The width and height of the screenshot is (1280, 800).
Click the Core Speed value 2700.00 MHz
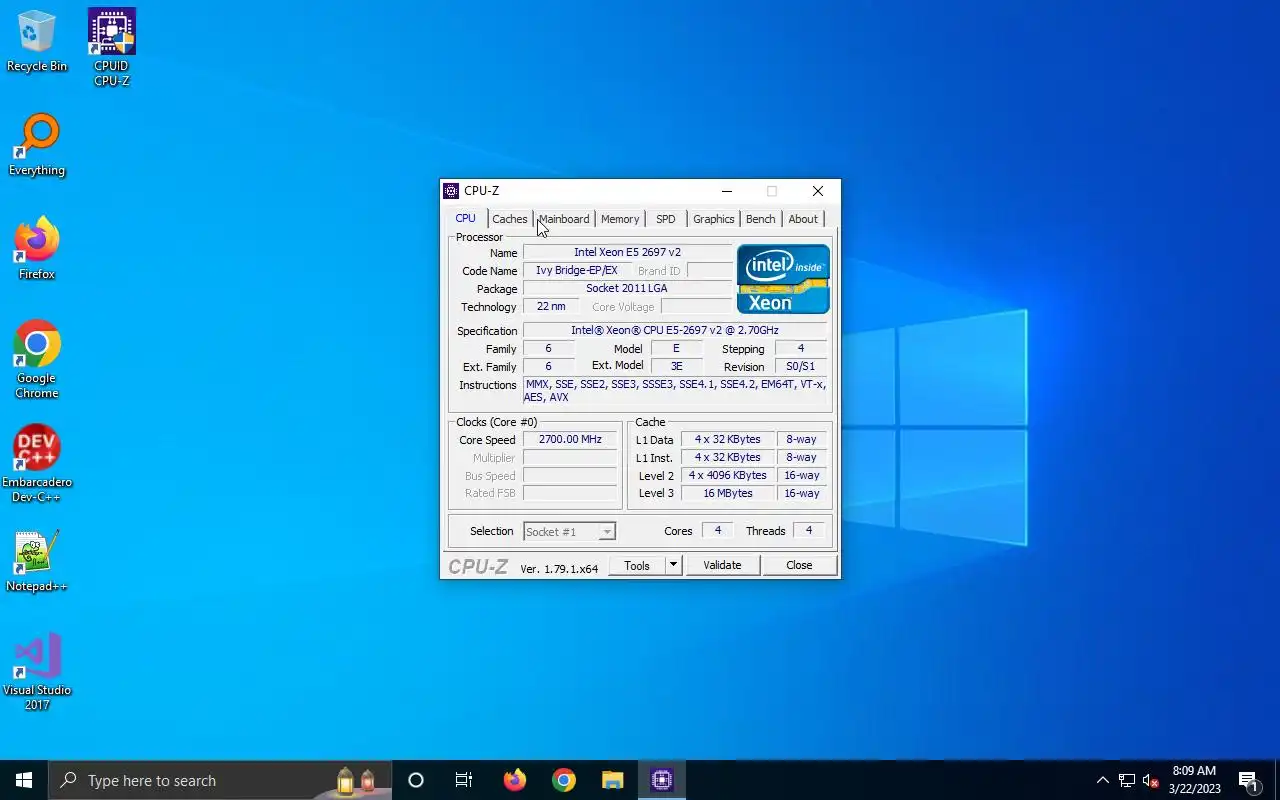(570, 439)
